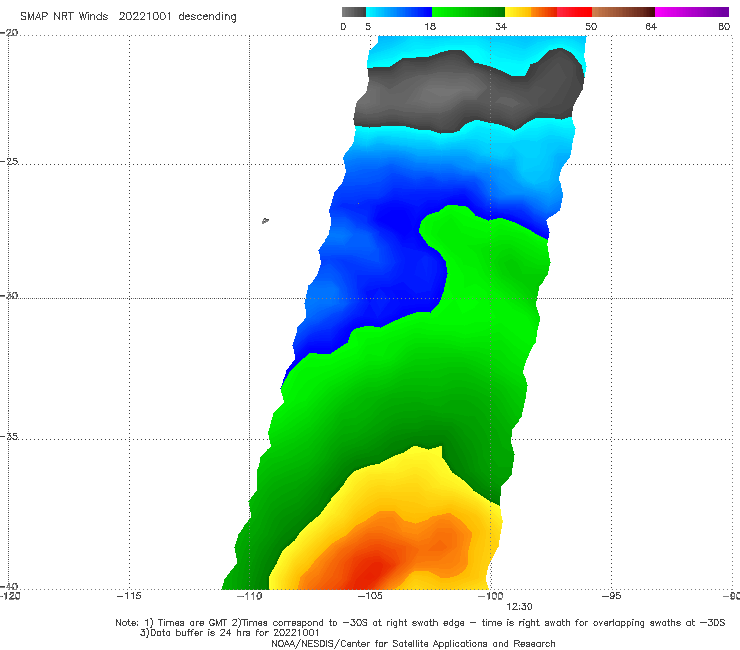Click the 'Times are GMT' note line
The image size is (740, 650).
[x=420, y=623]
